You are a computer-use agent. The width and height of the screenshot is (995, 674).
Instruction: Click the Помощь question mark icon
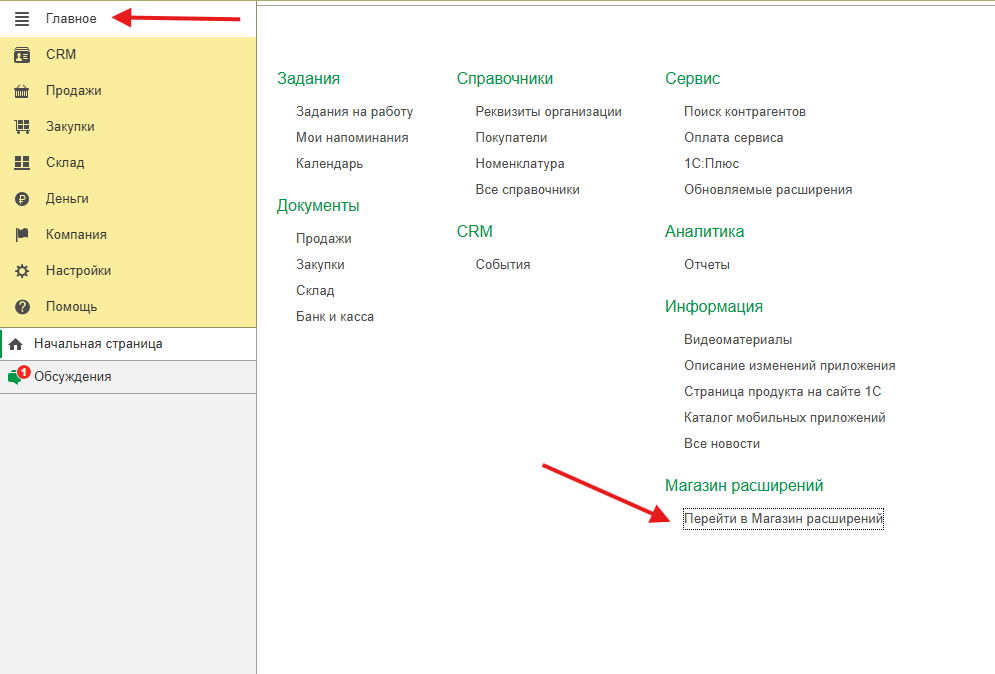(x=22, y=307)
